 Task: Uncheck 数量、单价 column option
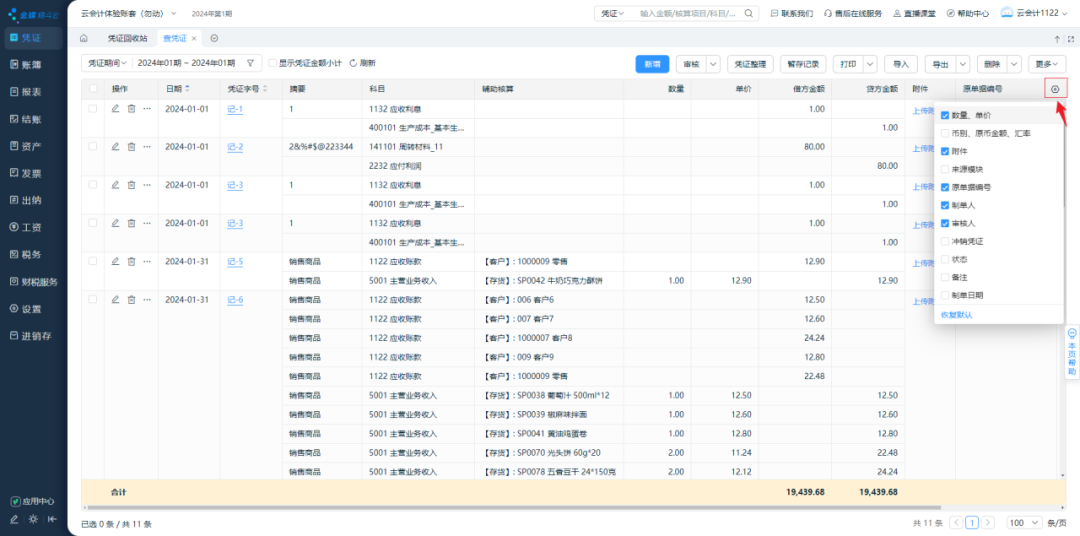pyautogui.click(x=945, y=115)
